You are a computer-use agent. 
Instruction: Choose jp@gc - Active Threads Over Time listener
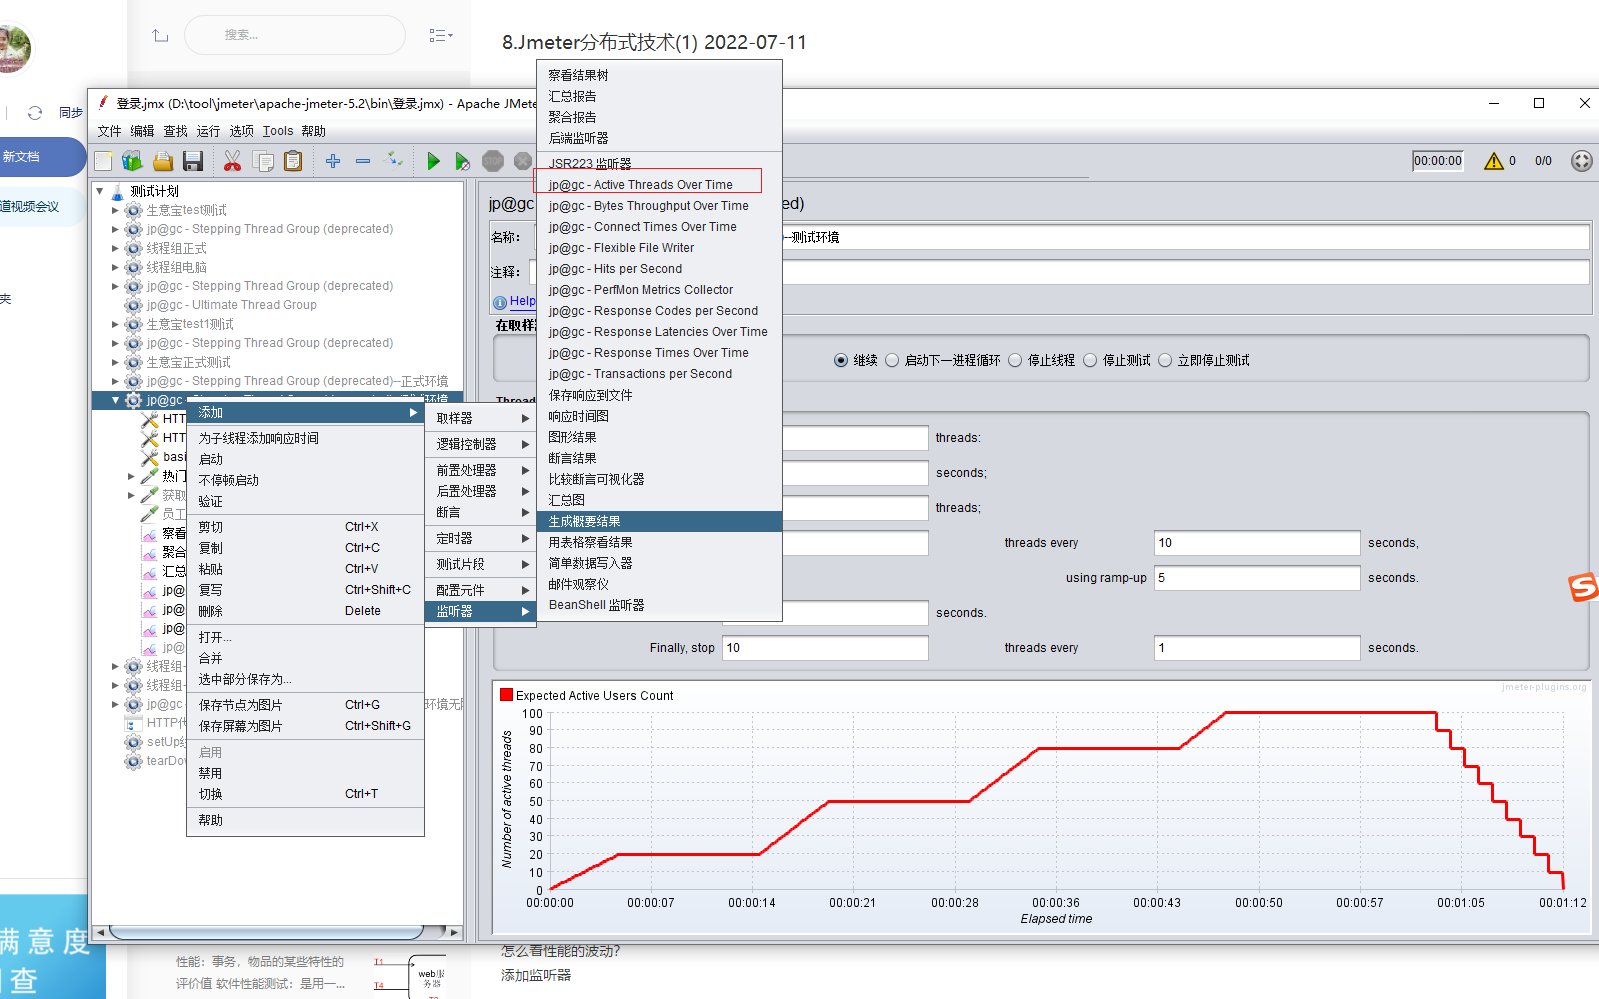click(x=659, y=185)
